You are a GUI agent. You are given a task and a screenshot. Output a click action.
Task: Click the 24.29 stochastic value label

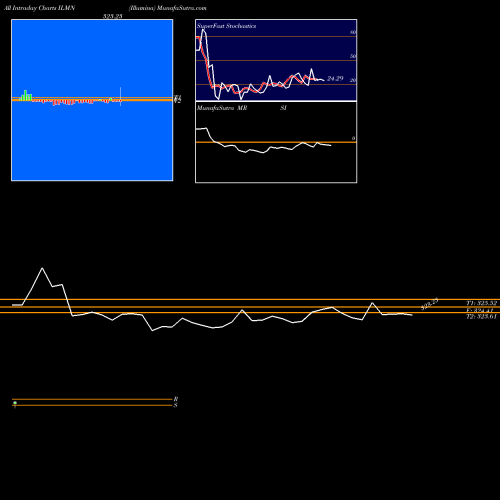pos(335,79)
